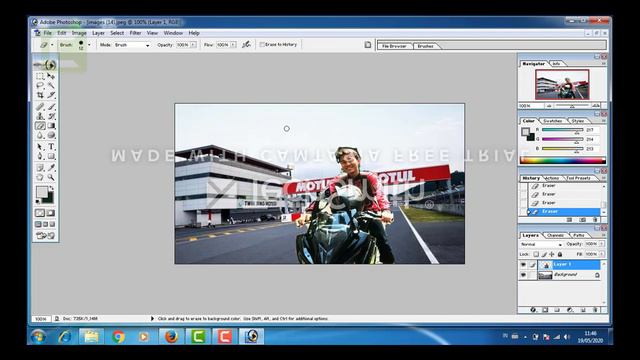Open the Image menu

coord(79,33)
